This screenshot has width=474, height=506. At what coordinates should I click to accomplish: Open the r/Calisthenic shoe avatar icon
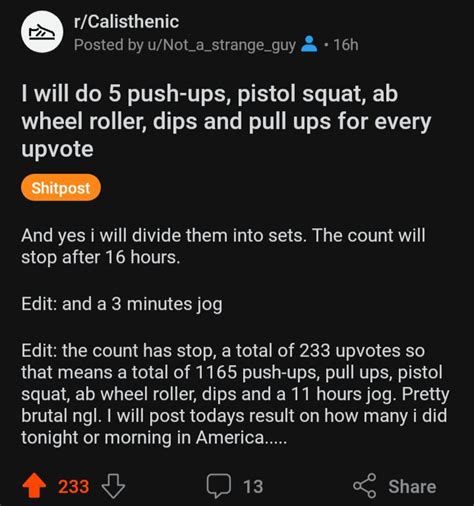coord(42,32)
